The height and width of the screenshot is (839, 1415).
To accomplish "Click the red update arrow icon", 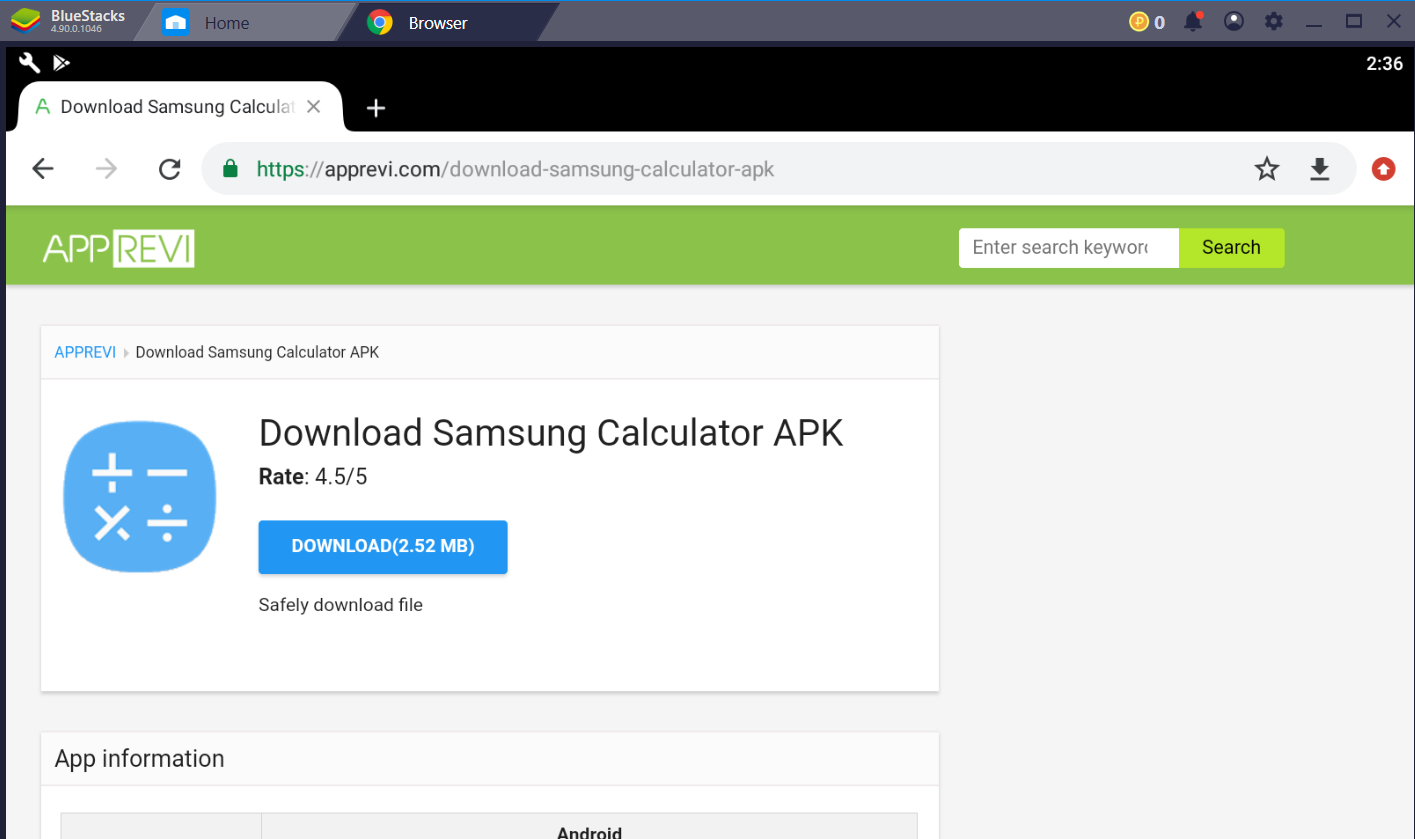I will [1384, 169].
